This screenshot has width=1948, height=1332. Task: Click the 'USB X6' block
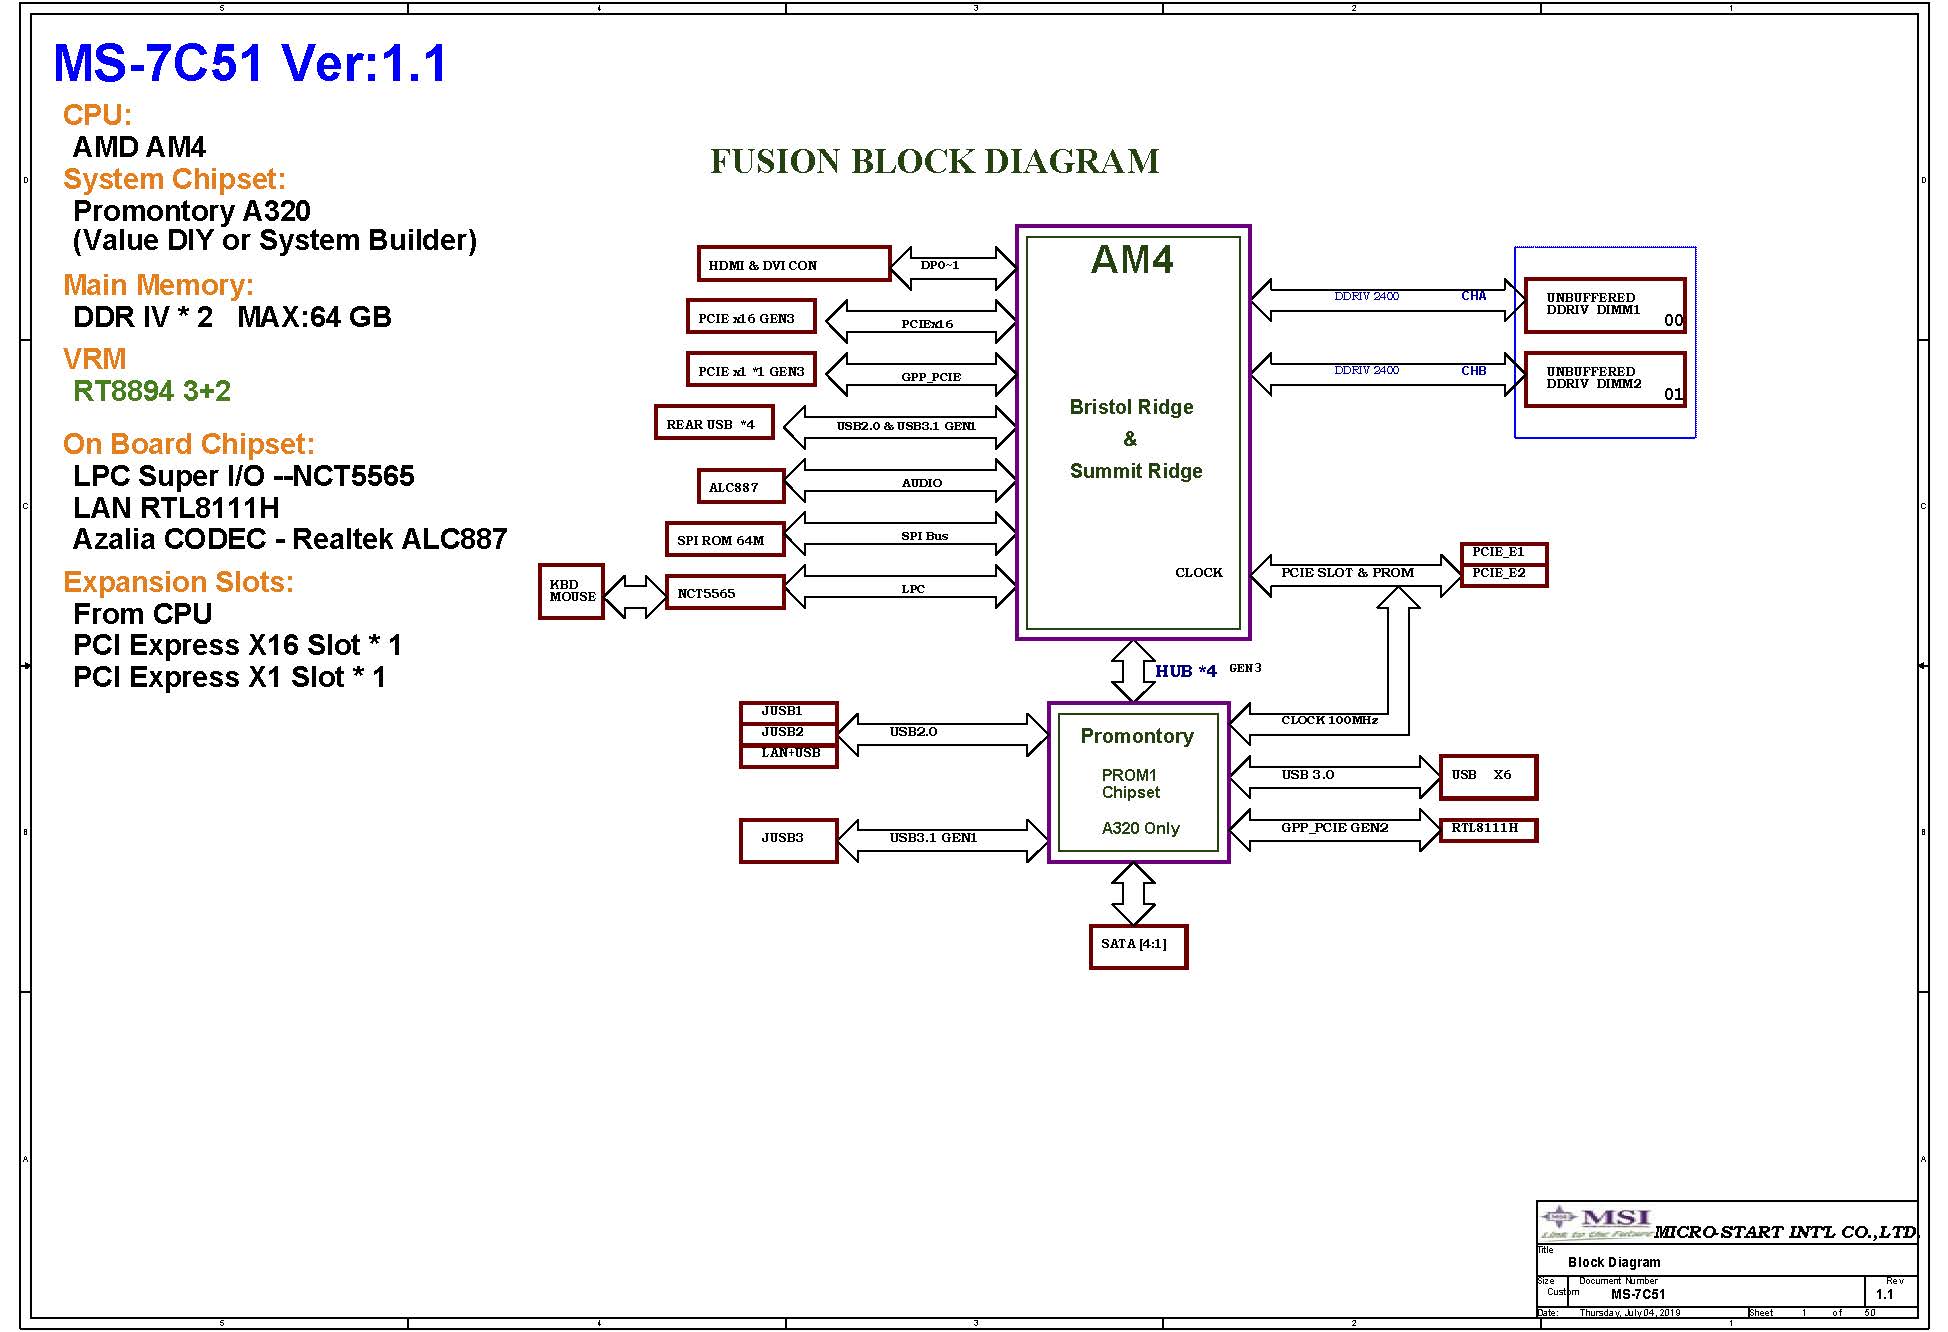point(1488,777)
